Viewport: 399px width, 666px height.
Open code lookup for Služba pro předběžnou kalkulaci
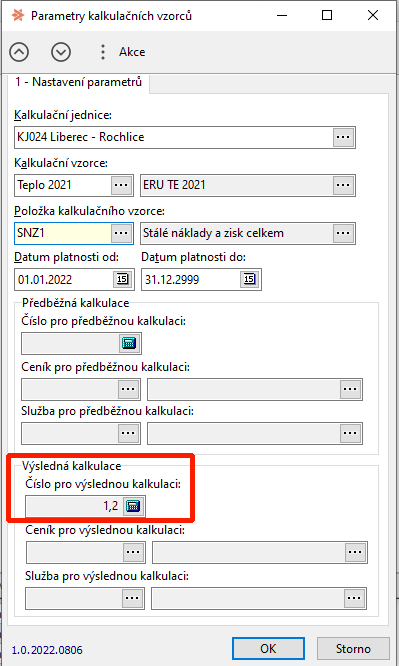pyautogui.click(x=129, y=433)
